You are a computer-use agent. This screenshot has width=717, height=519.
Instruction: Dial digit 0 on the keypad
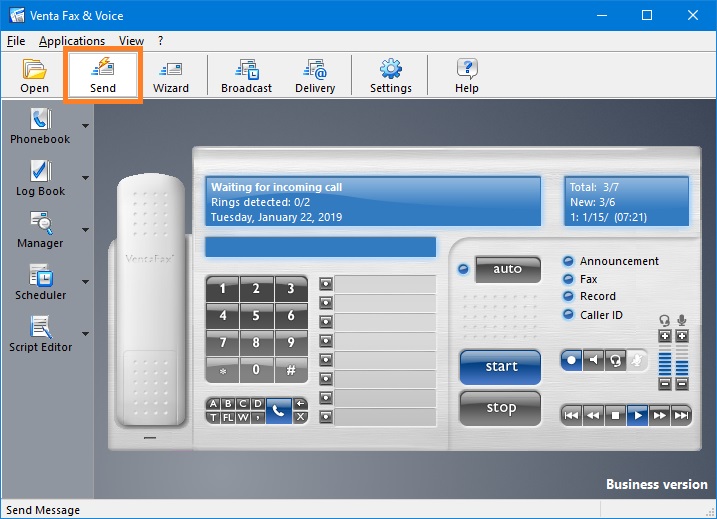pos(256,369)
